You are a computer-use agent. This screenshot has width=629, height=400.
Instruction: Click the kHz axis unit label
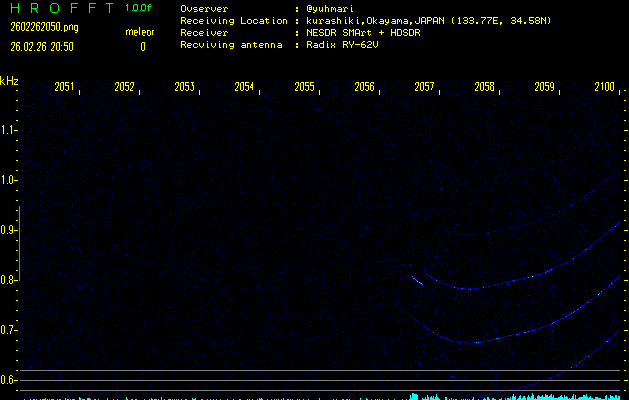click(x=9, y=81)
